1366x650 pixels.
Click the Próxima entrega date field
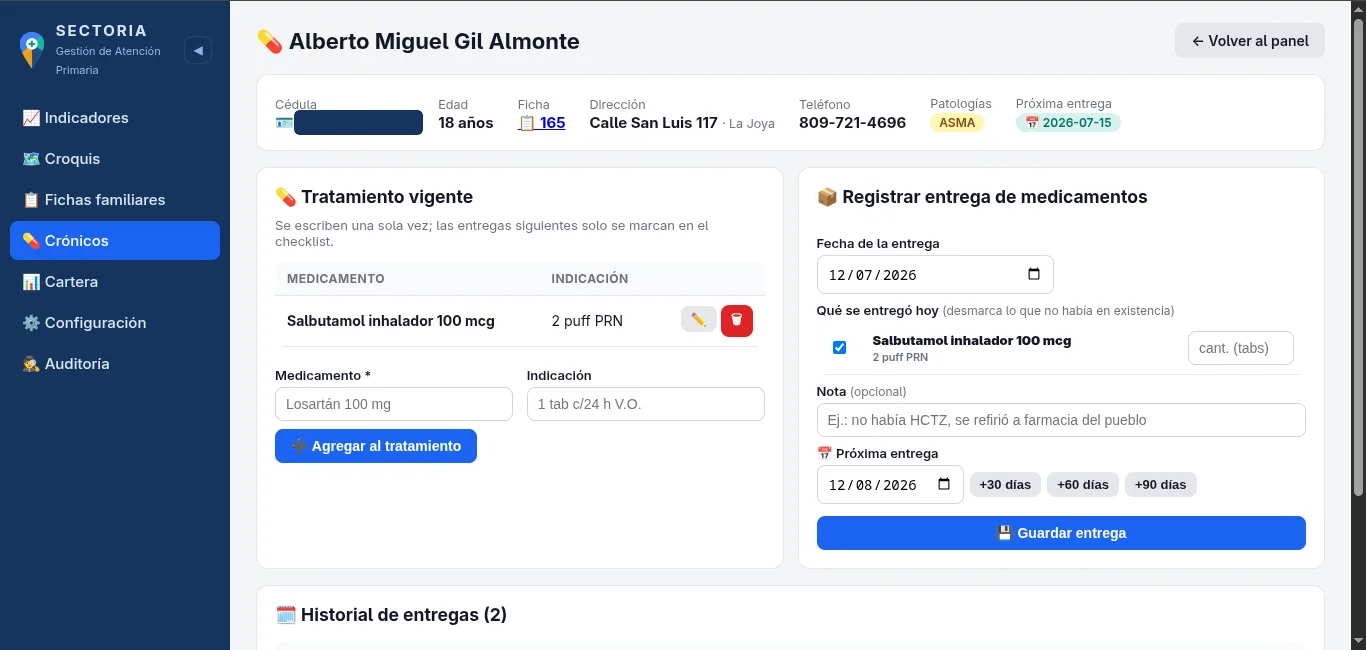tap(890, 485)
